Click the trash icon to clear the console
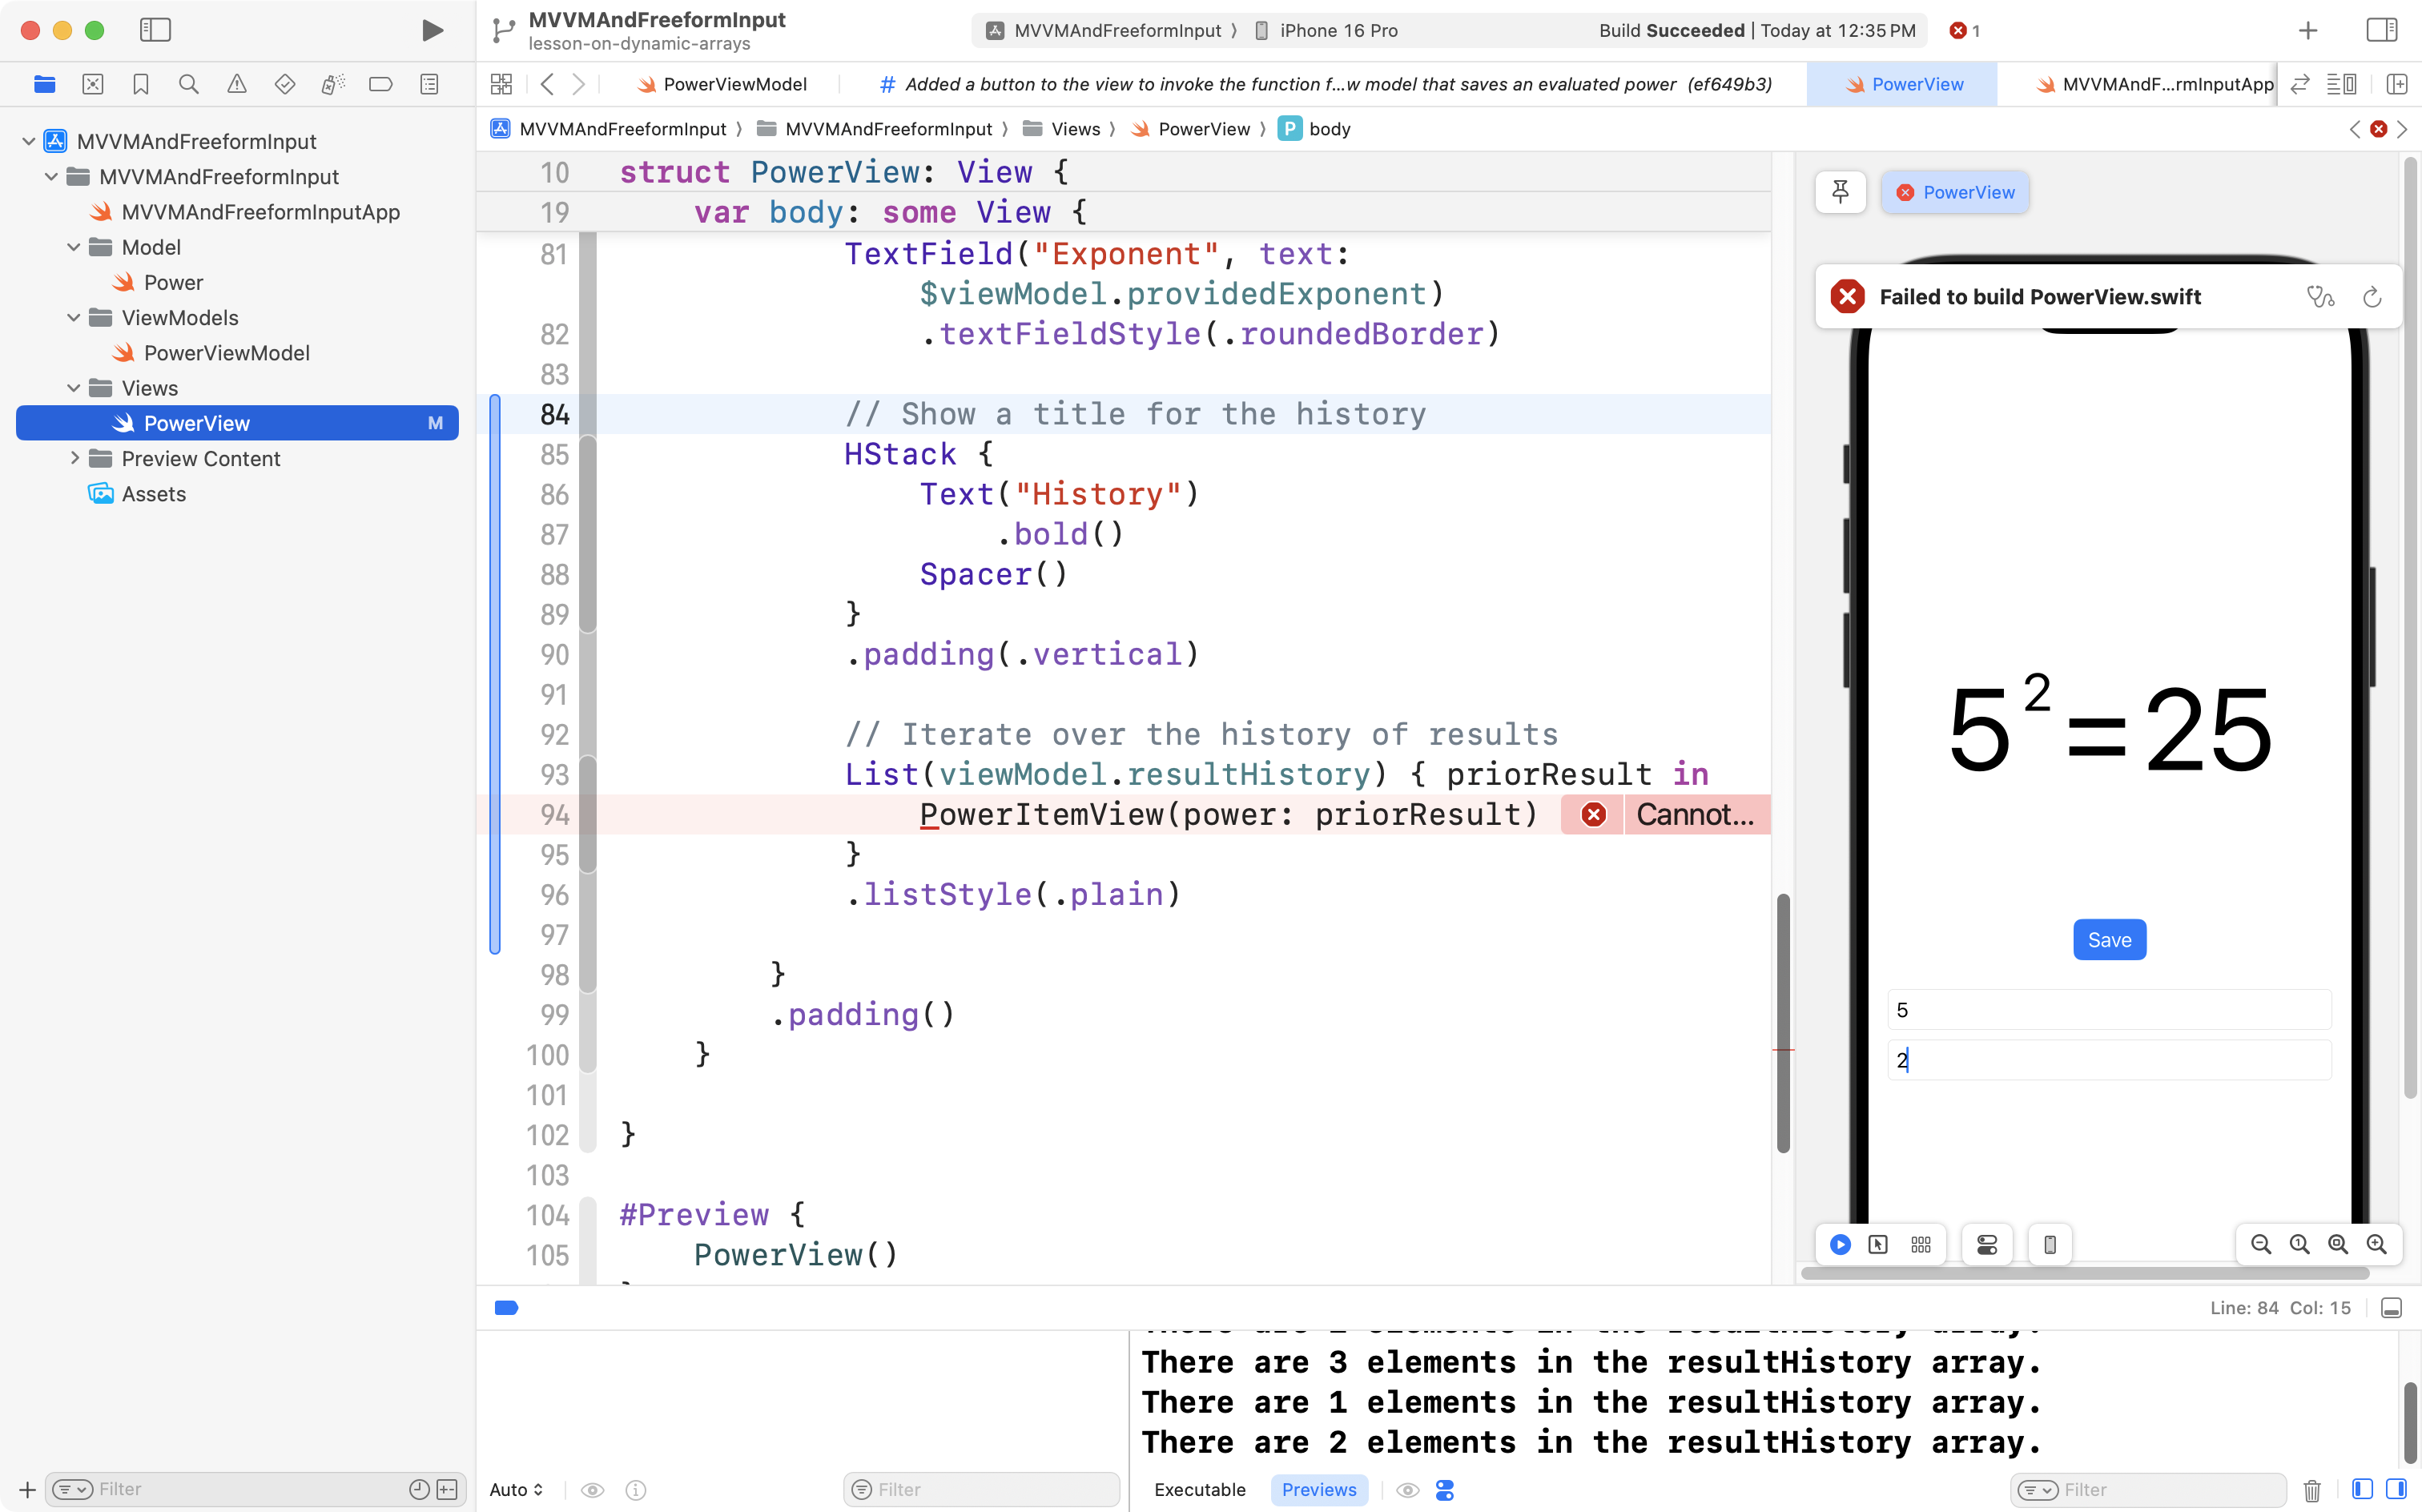Viewport: 2422px width, 1512px height. pos(2312,1490)
